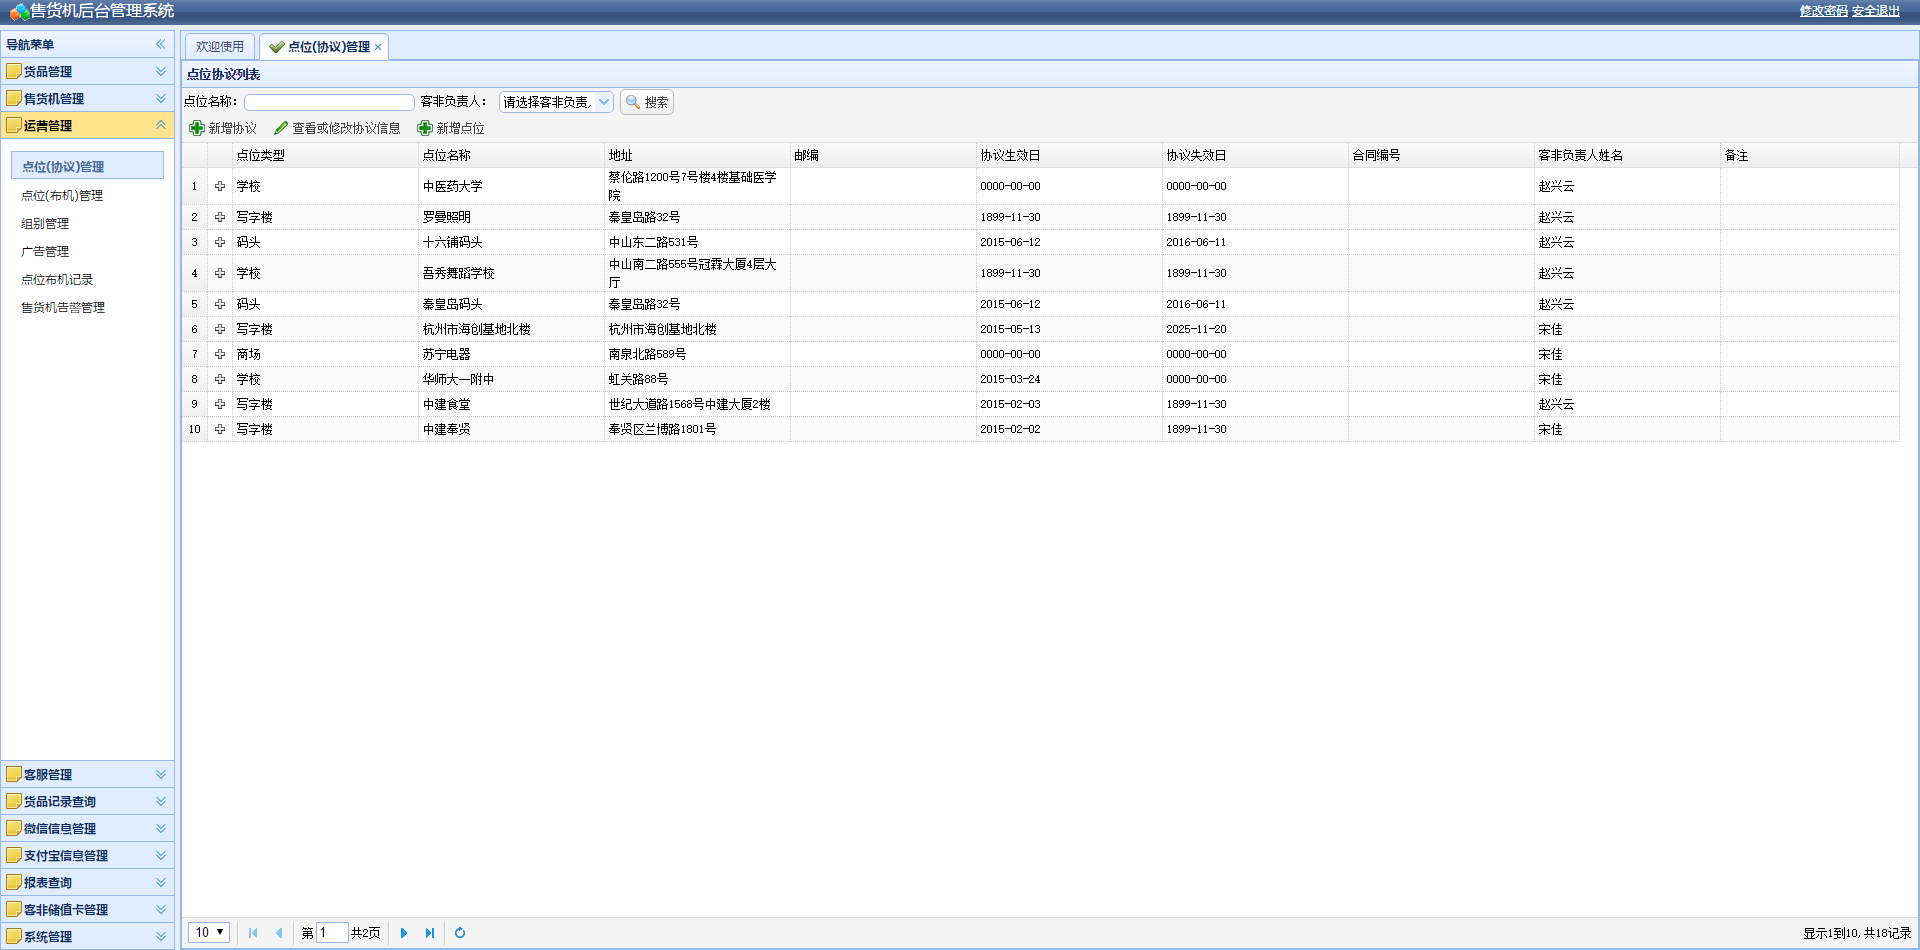Open 售货机告警管理 in sidebar

pos(63,307)
